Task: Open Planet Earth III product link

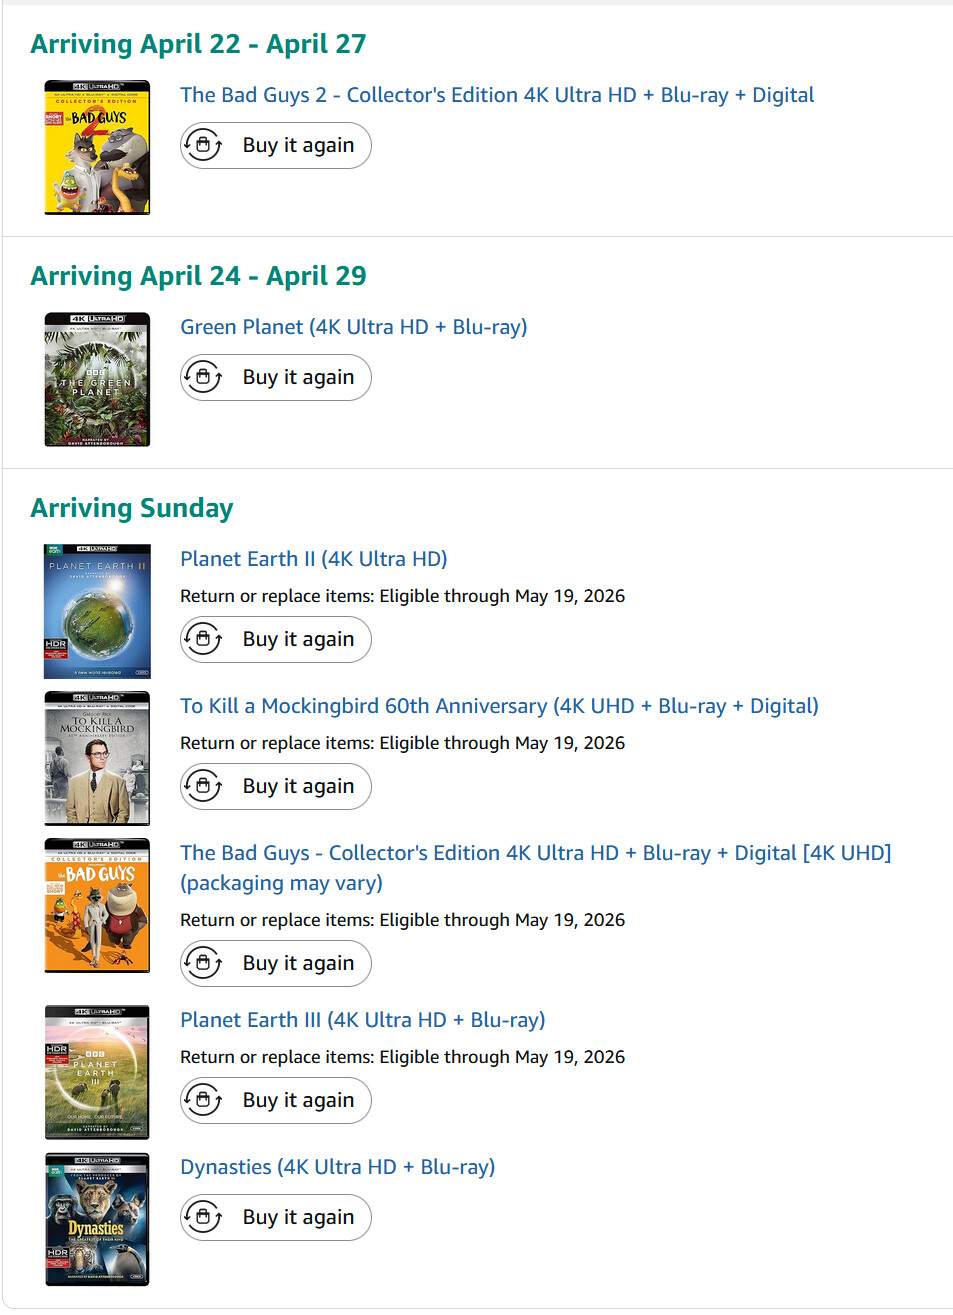Action: pyautogui.click(x=362, y=1020)
